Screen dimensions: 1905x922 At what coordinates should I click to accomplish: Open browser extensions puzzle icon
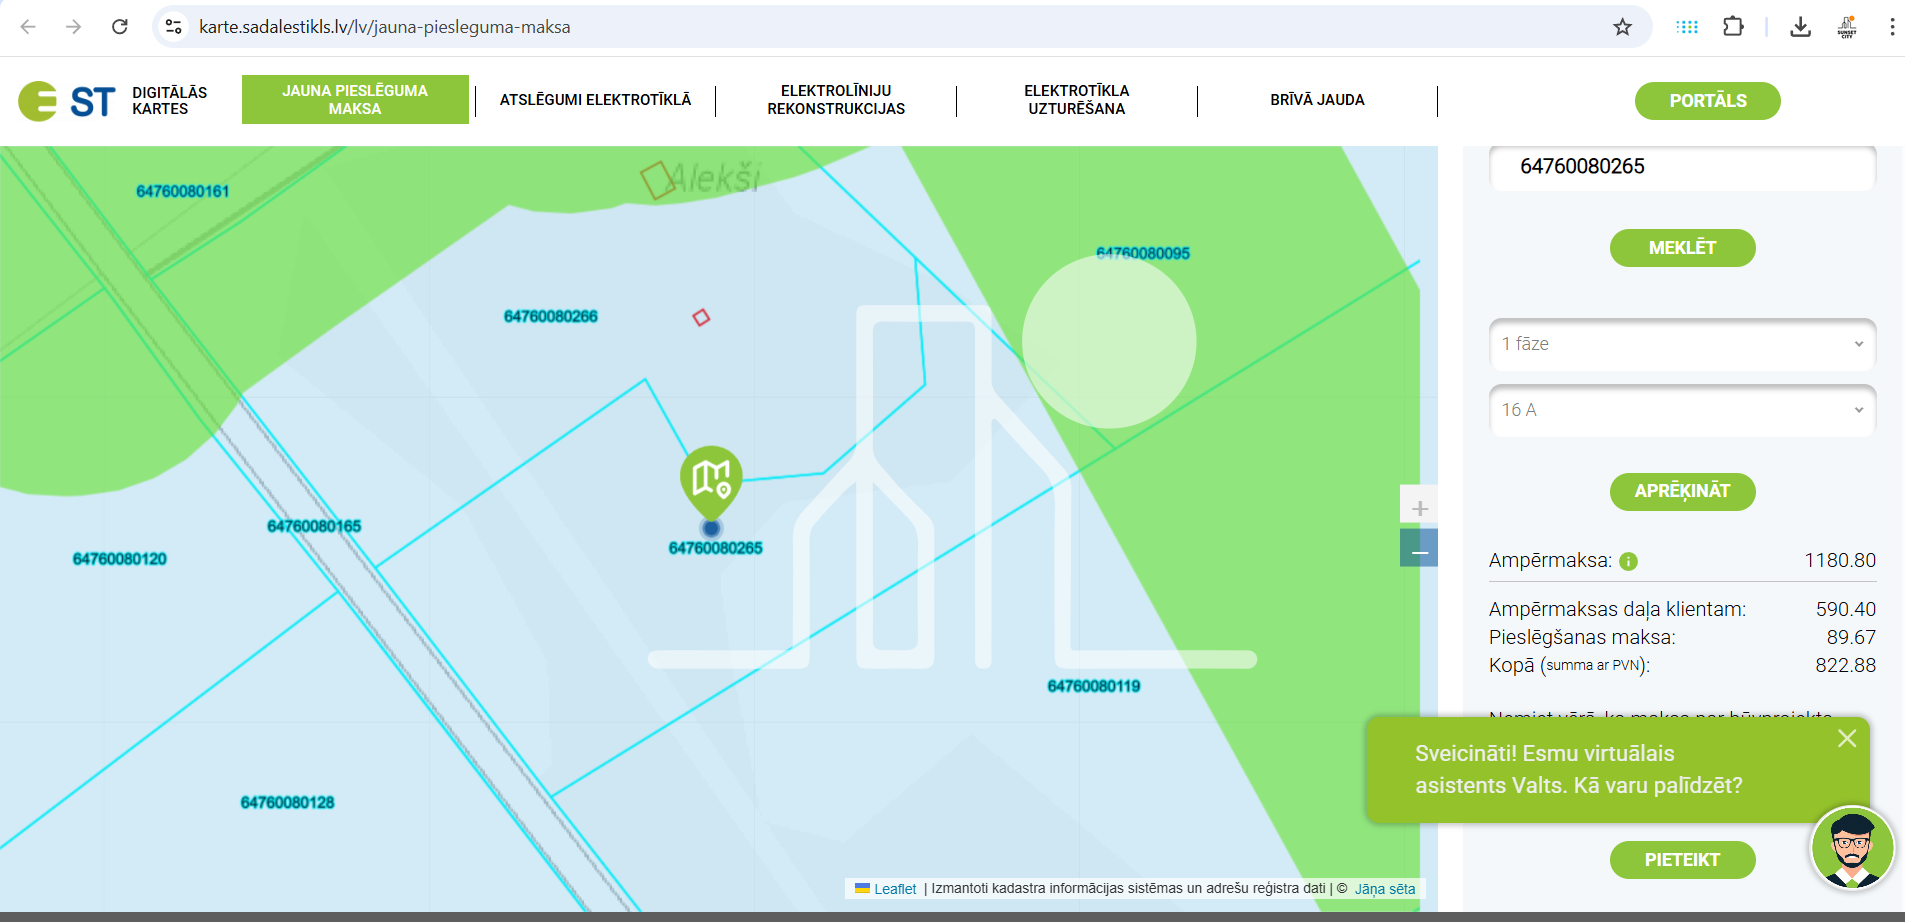(x=1733, y=27)
